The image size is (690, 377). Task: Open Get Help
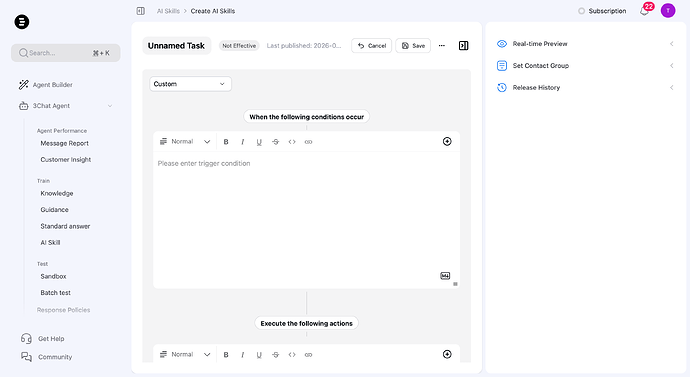pos(43,339)
